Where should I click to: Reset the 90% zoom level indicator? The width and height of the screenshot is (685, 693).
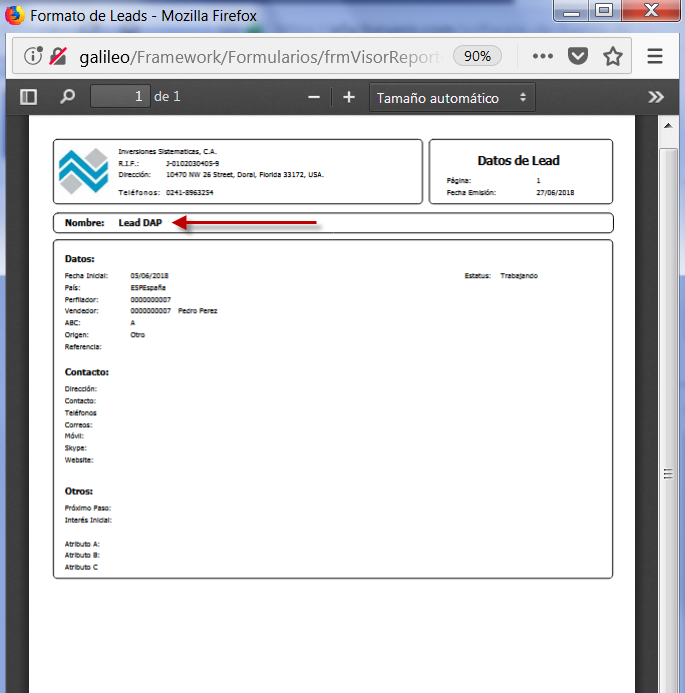coord(477,56)
